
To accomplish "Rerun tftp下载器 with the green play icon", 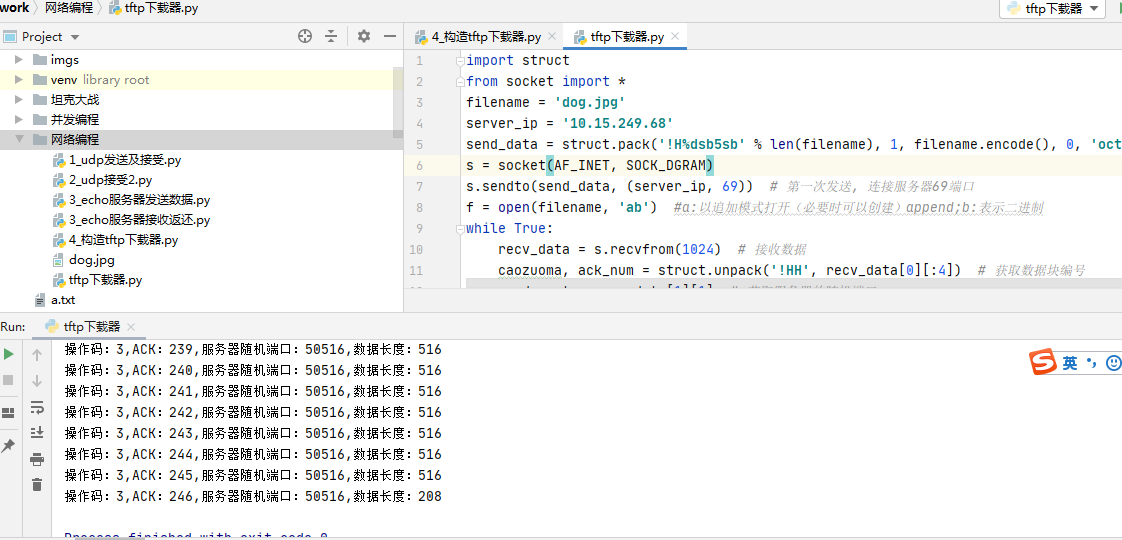I will click(x=9, y=354).
